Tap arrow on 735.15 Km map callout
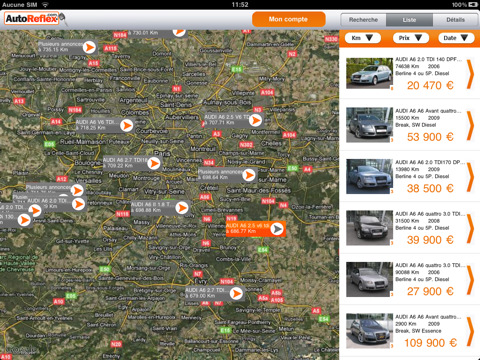480x360 pixels. tap(89, 47)
